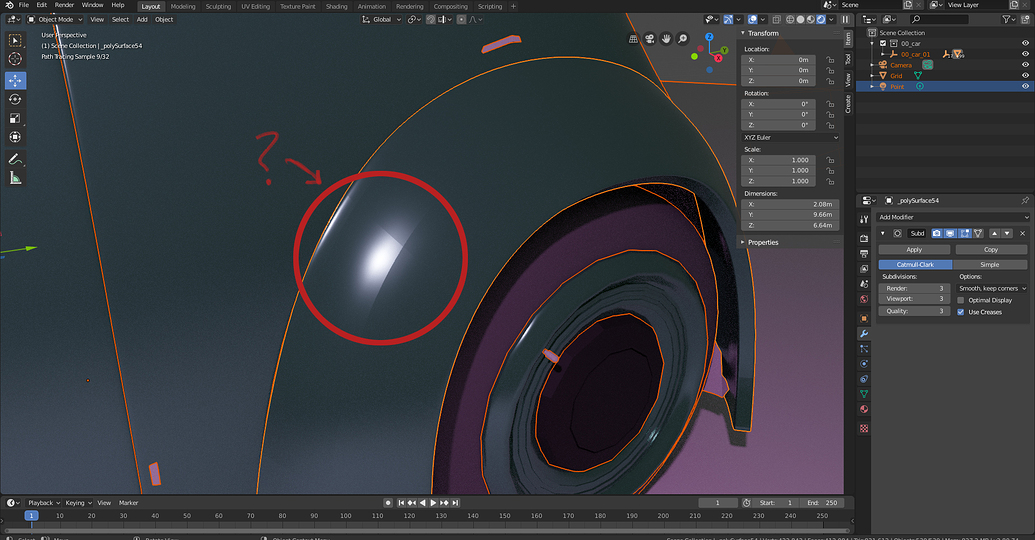Toggle Optimal Display checkbox
Image resolution: width=1035 pixels, height=540 pixels.
[x=961, y=300]
